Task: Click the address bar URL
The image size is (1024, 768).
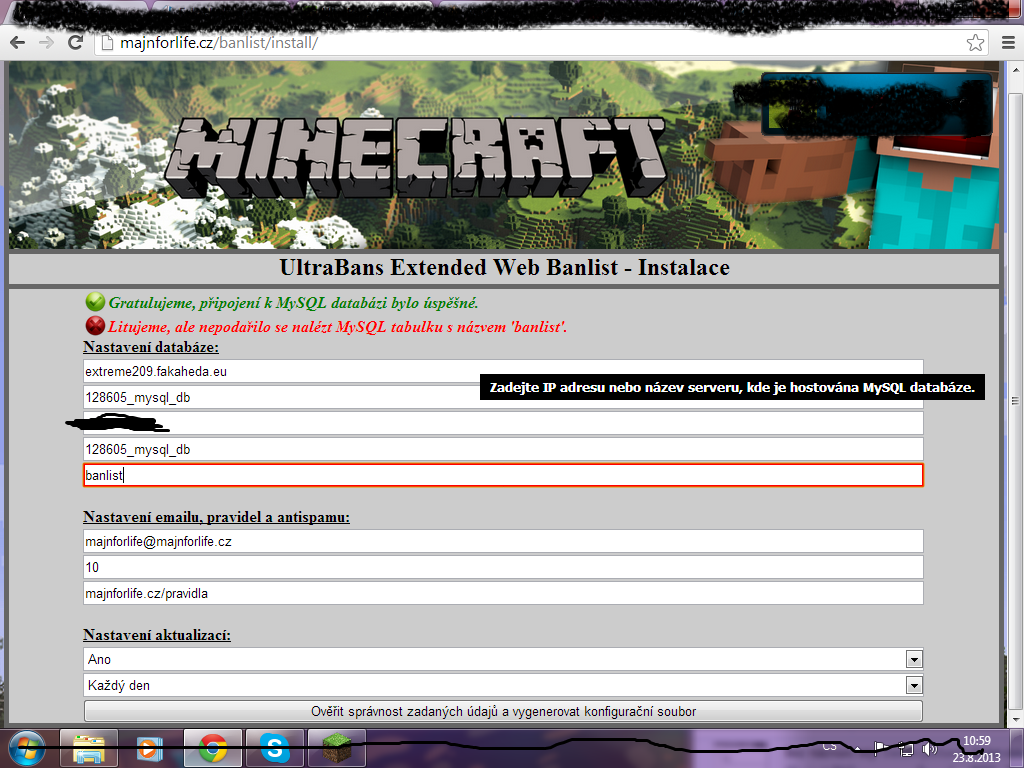Action: click(x=219, y=43)
